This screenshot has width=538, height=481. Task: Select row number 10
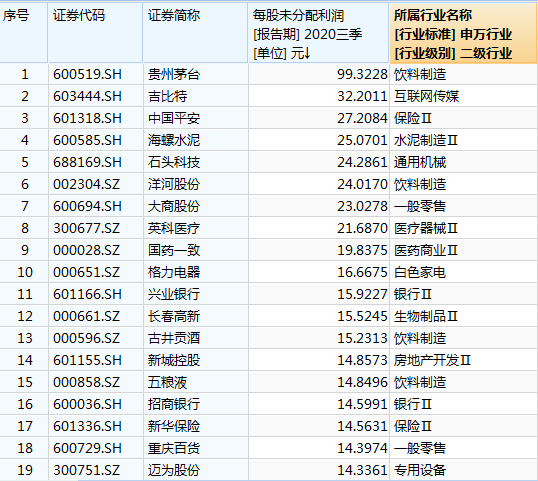tap(24, 272)
